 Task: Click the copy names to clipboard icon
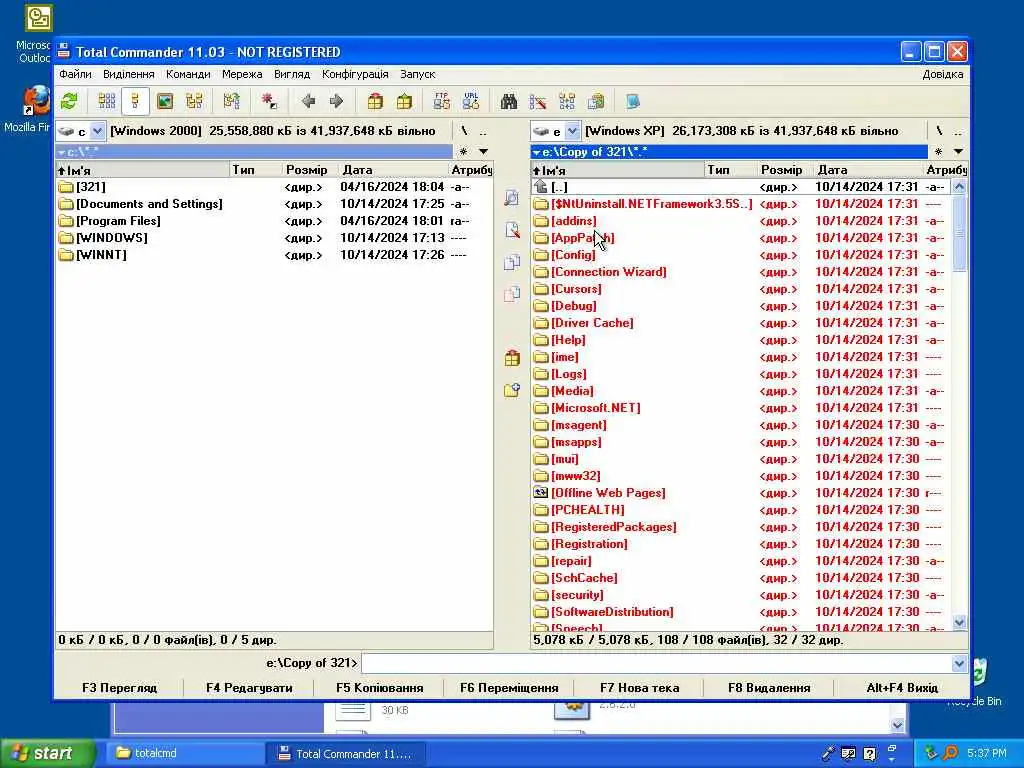596,101
